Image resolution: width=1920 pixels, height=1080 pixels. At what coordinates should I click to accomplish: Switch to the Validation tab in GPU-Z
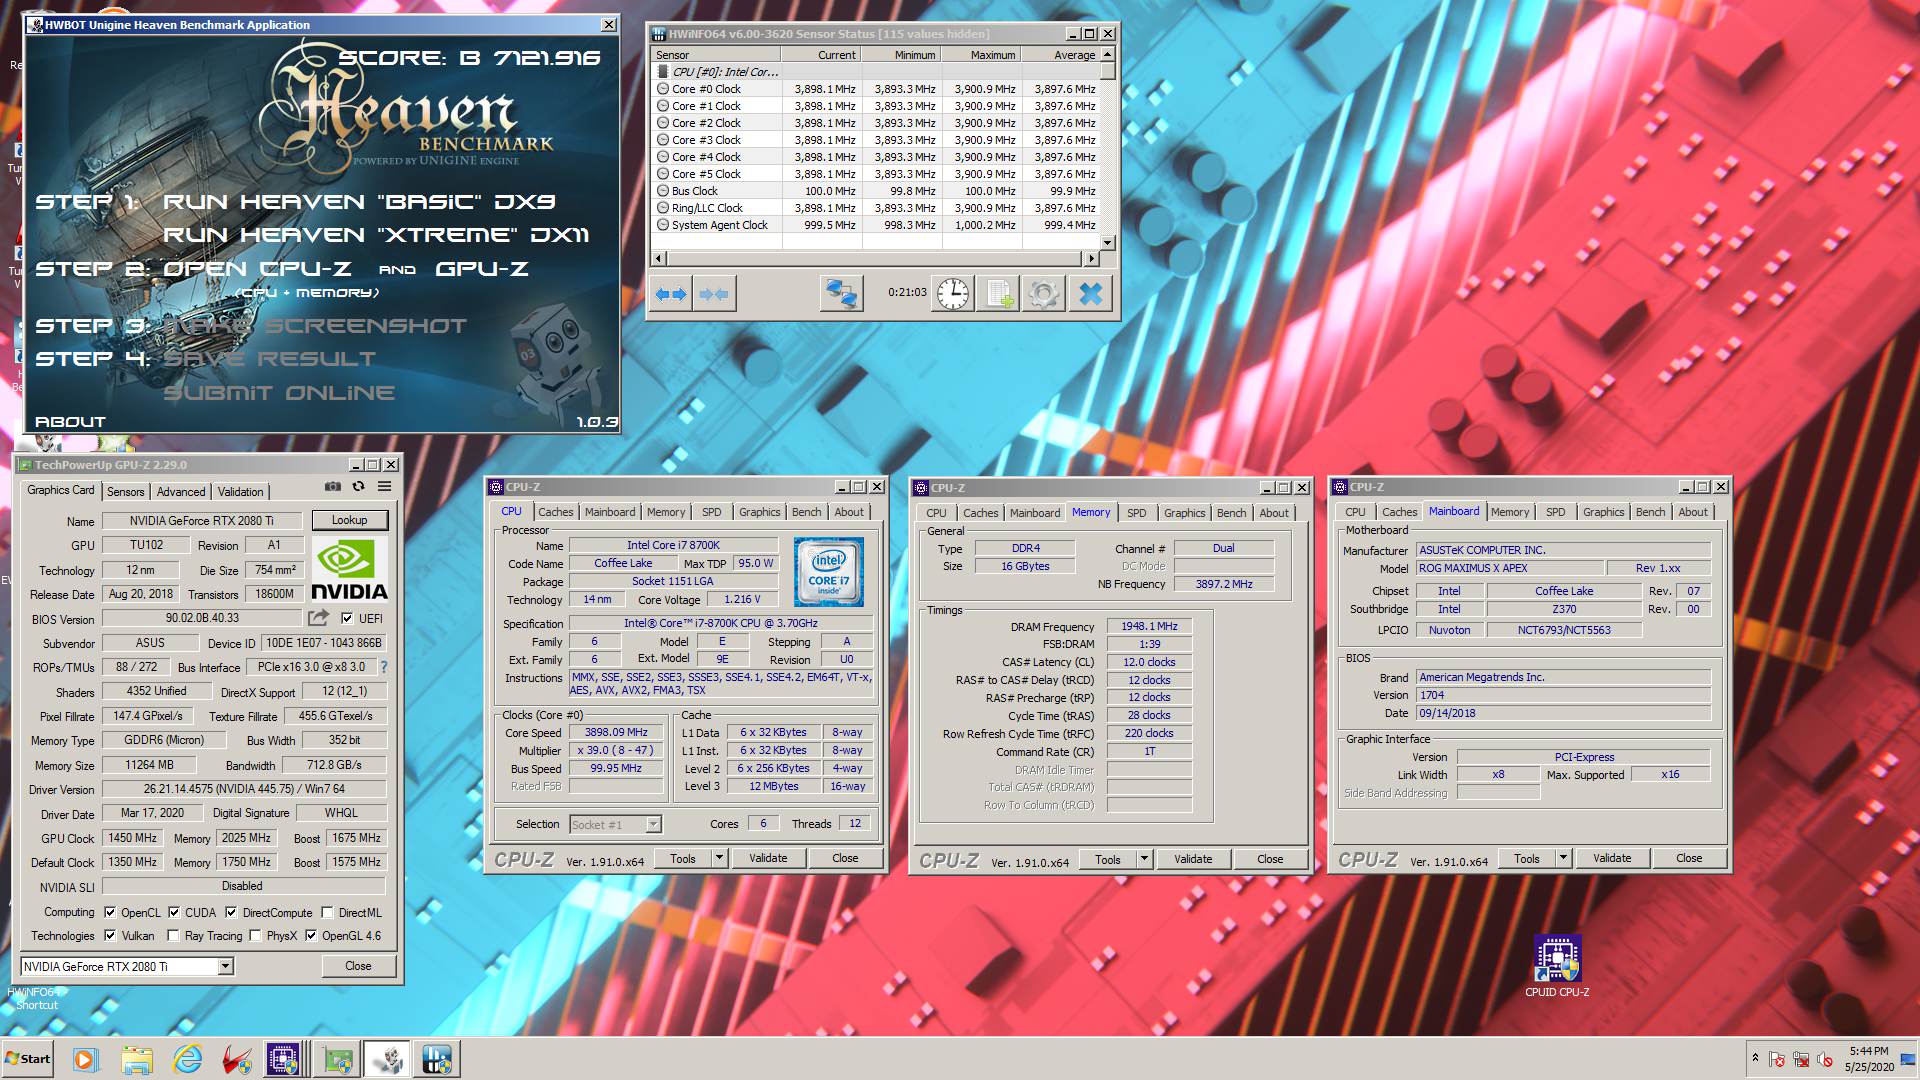tap(241, 491)
